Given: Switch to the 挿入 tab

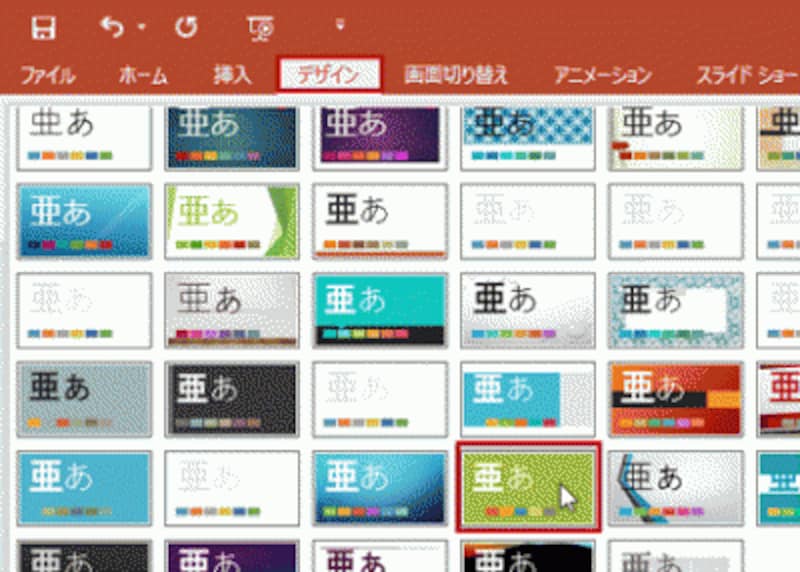Looking at the screenshot, I should pos(233,76).
